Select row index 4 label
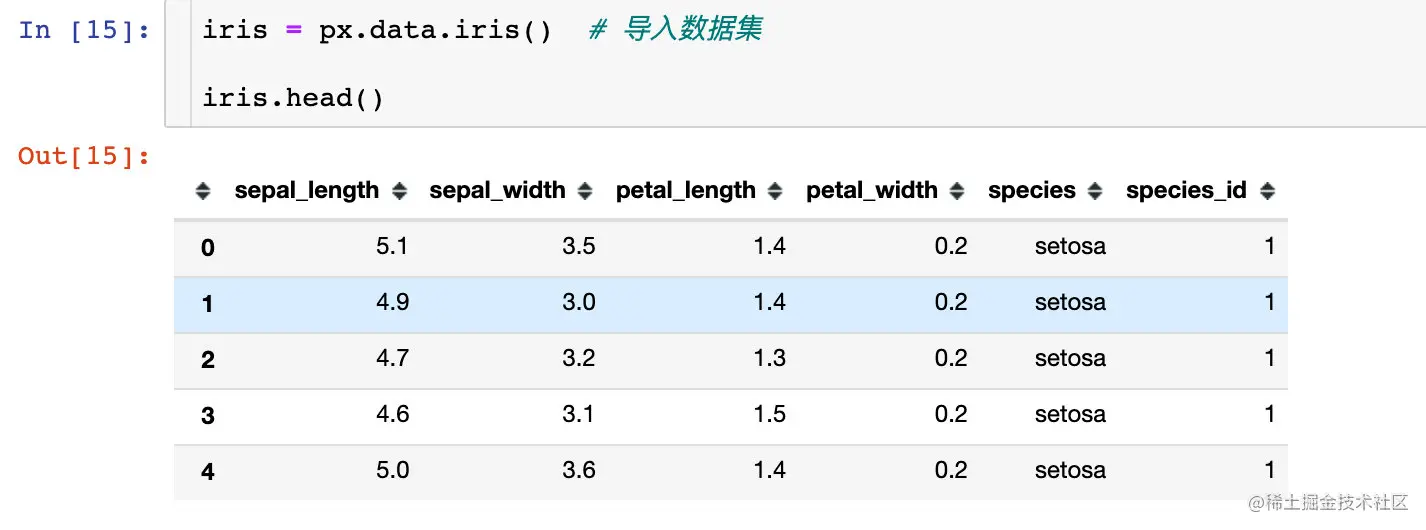The image size is (1426, 530). click(x=208, y=472)
